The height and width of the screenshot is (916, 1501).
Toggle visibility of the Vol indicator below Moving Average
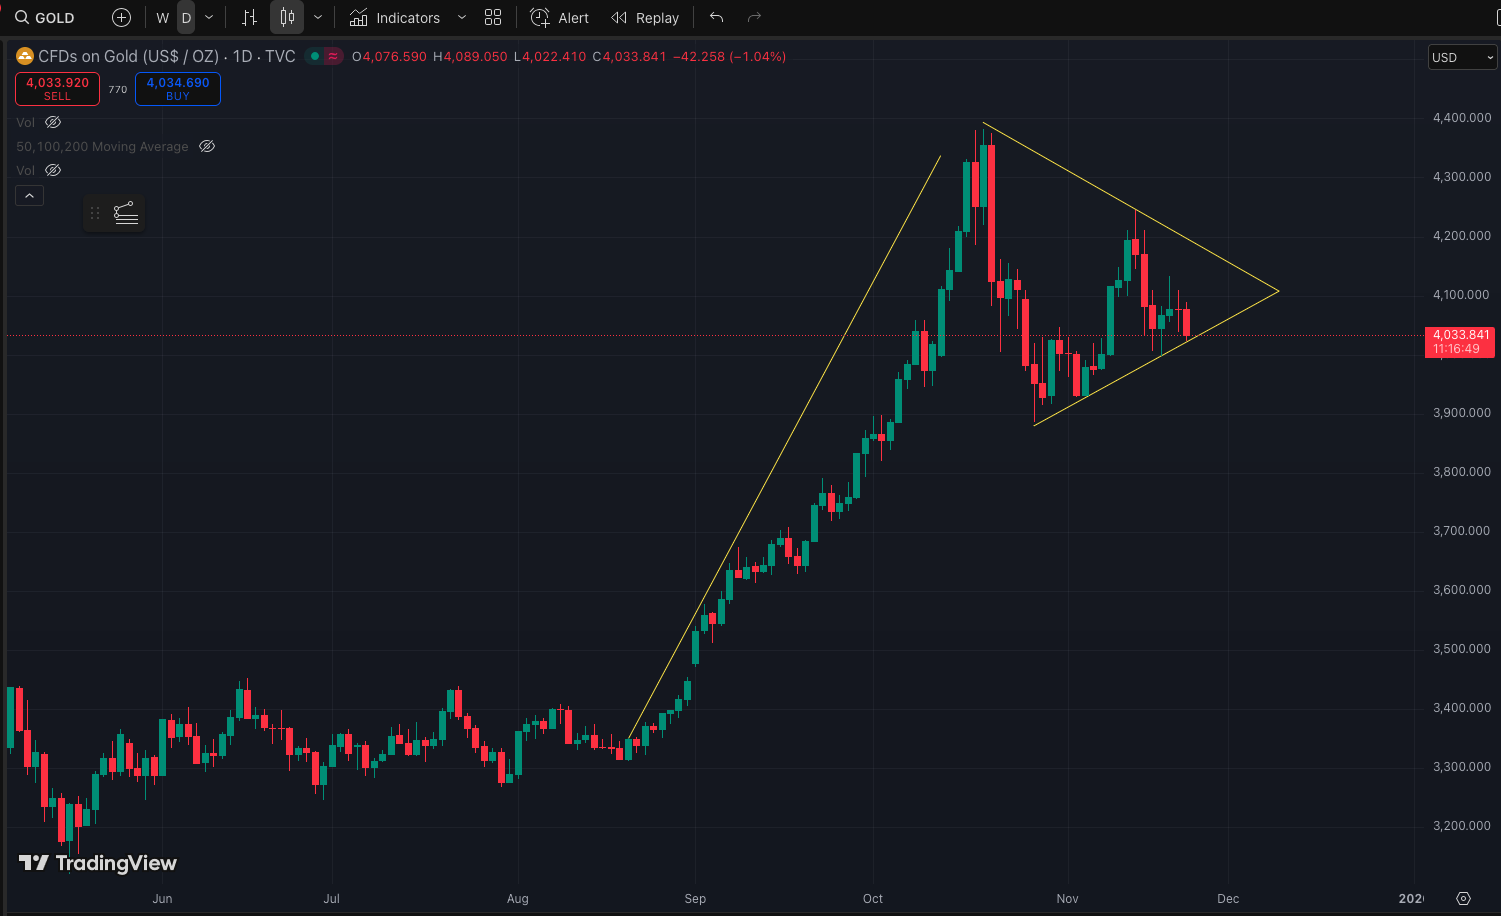[53, 170]
